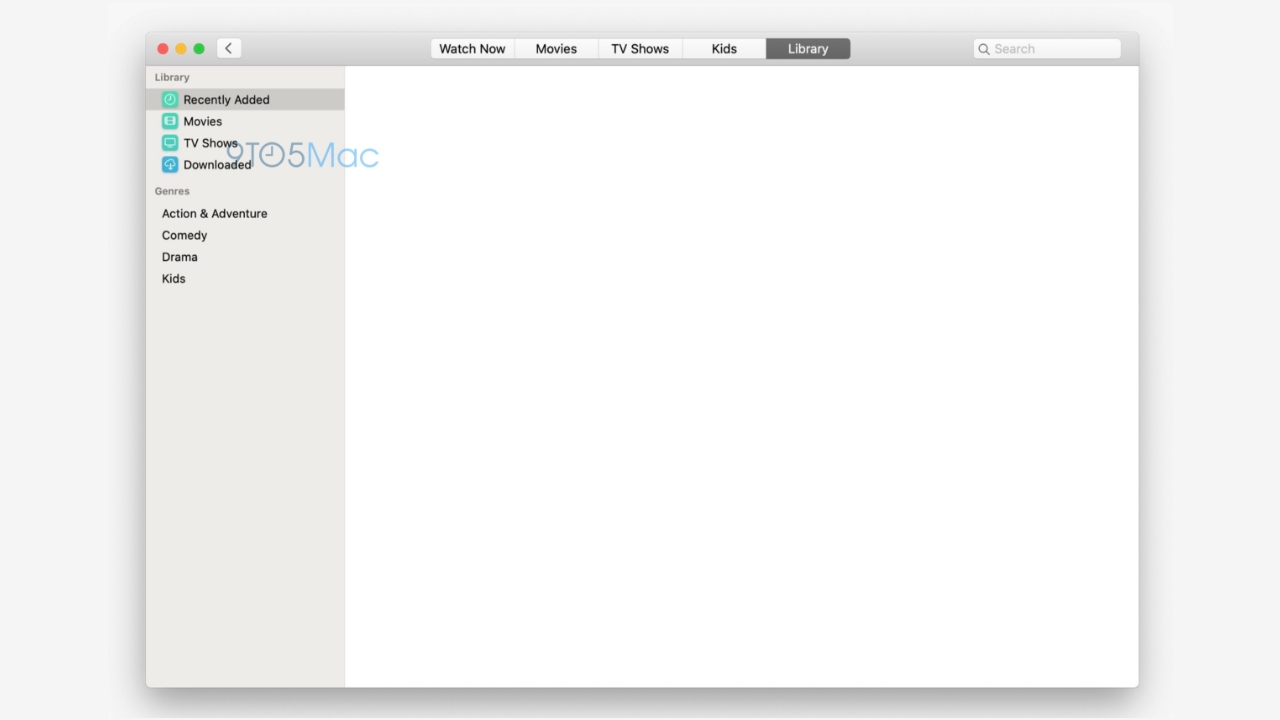Close the window with the red button

pyautogui.click(x=163, y=49)
